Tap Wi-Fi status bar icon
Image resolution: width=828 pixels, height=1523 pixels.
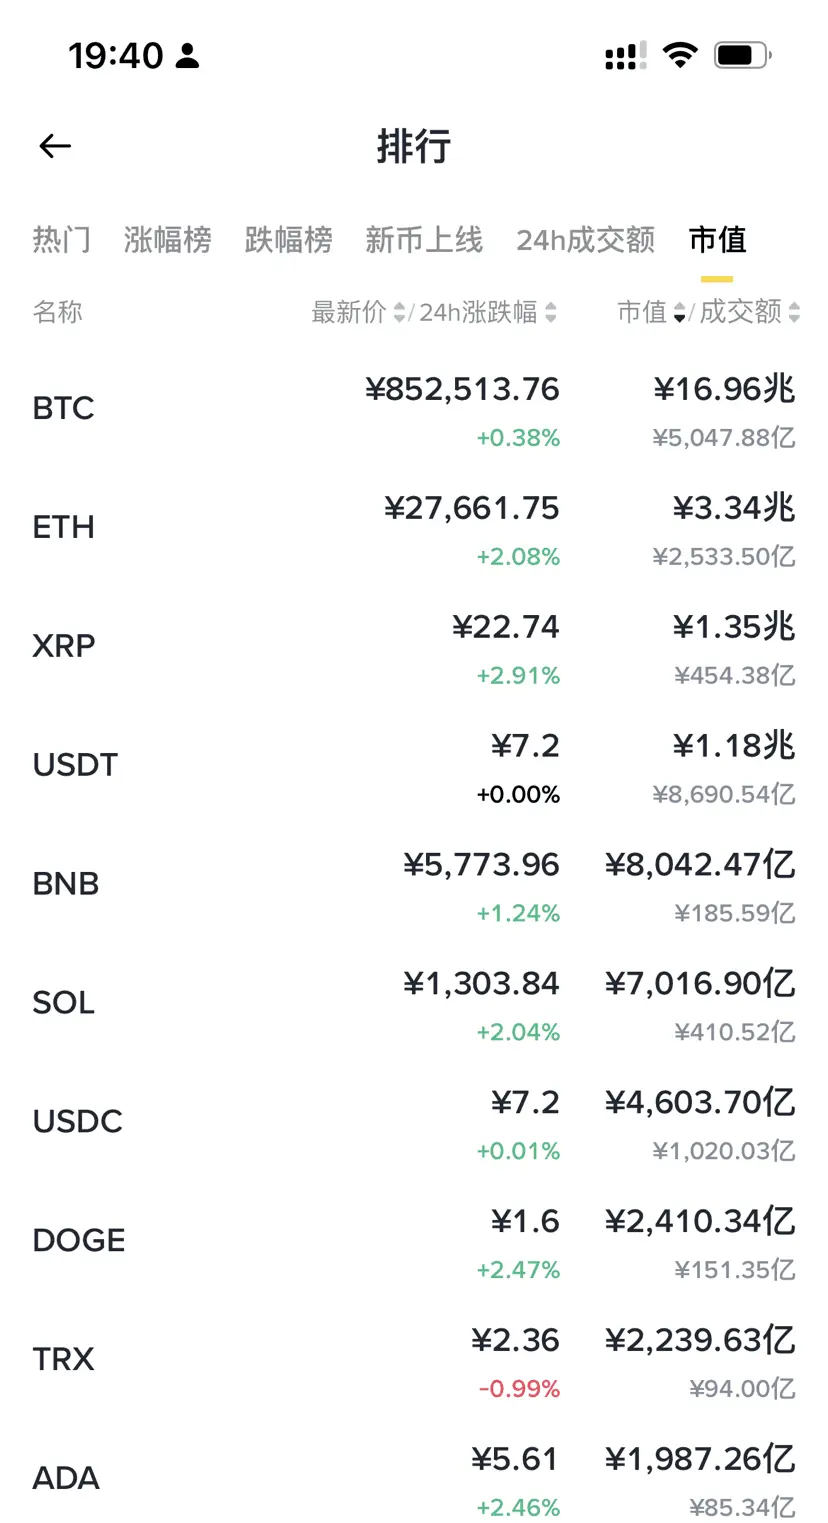(680, 55)
